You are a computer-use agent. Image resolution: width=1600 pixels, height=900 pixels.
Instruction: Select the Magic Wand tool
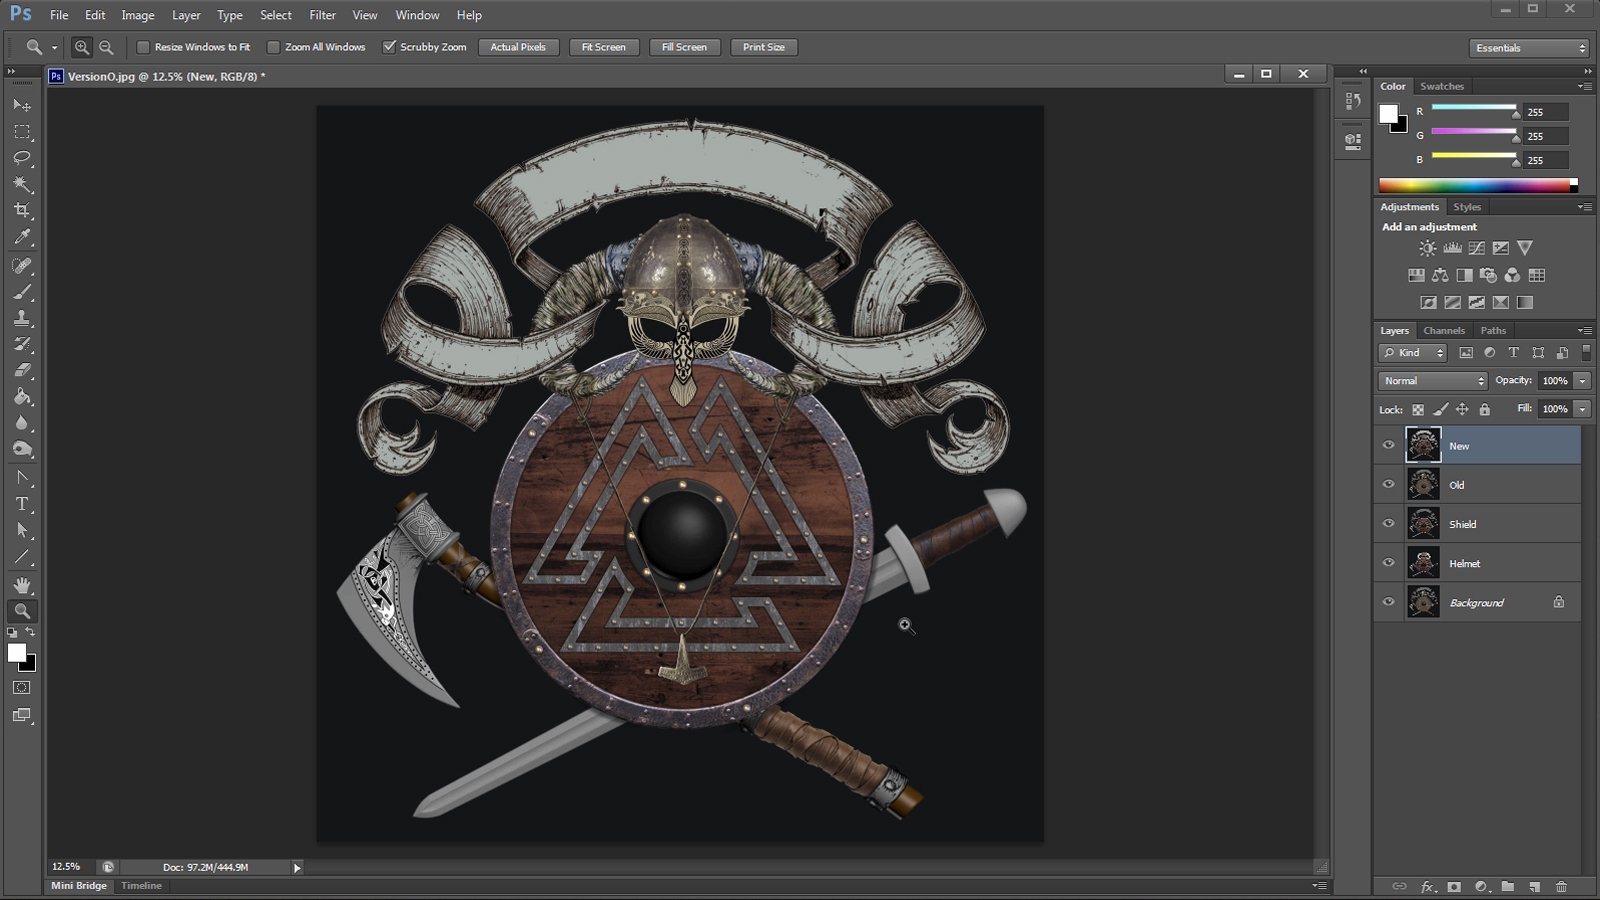[22, 185]
